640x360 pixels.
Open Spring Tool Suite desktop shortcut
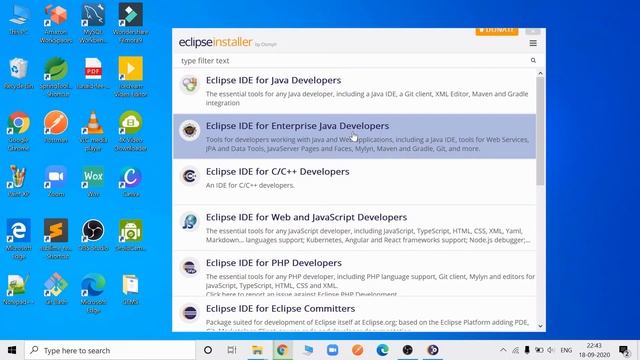[x=56, y=77]
